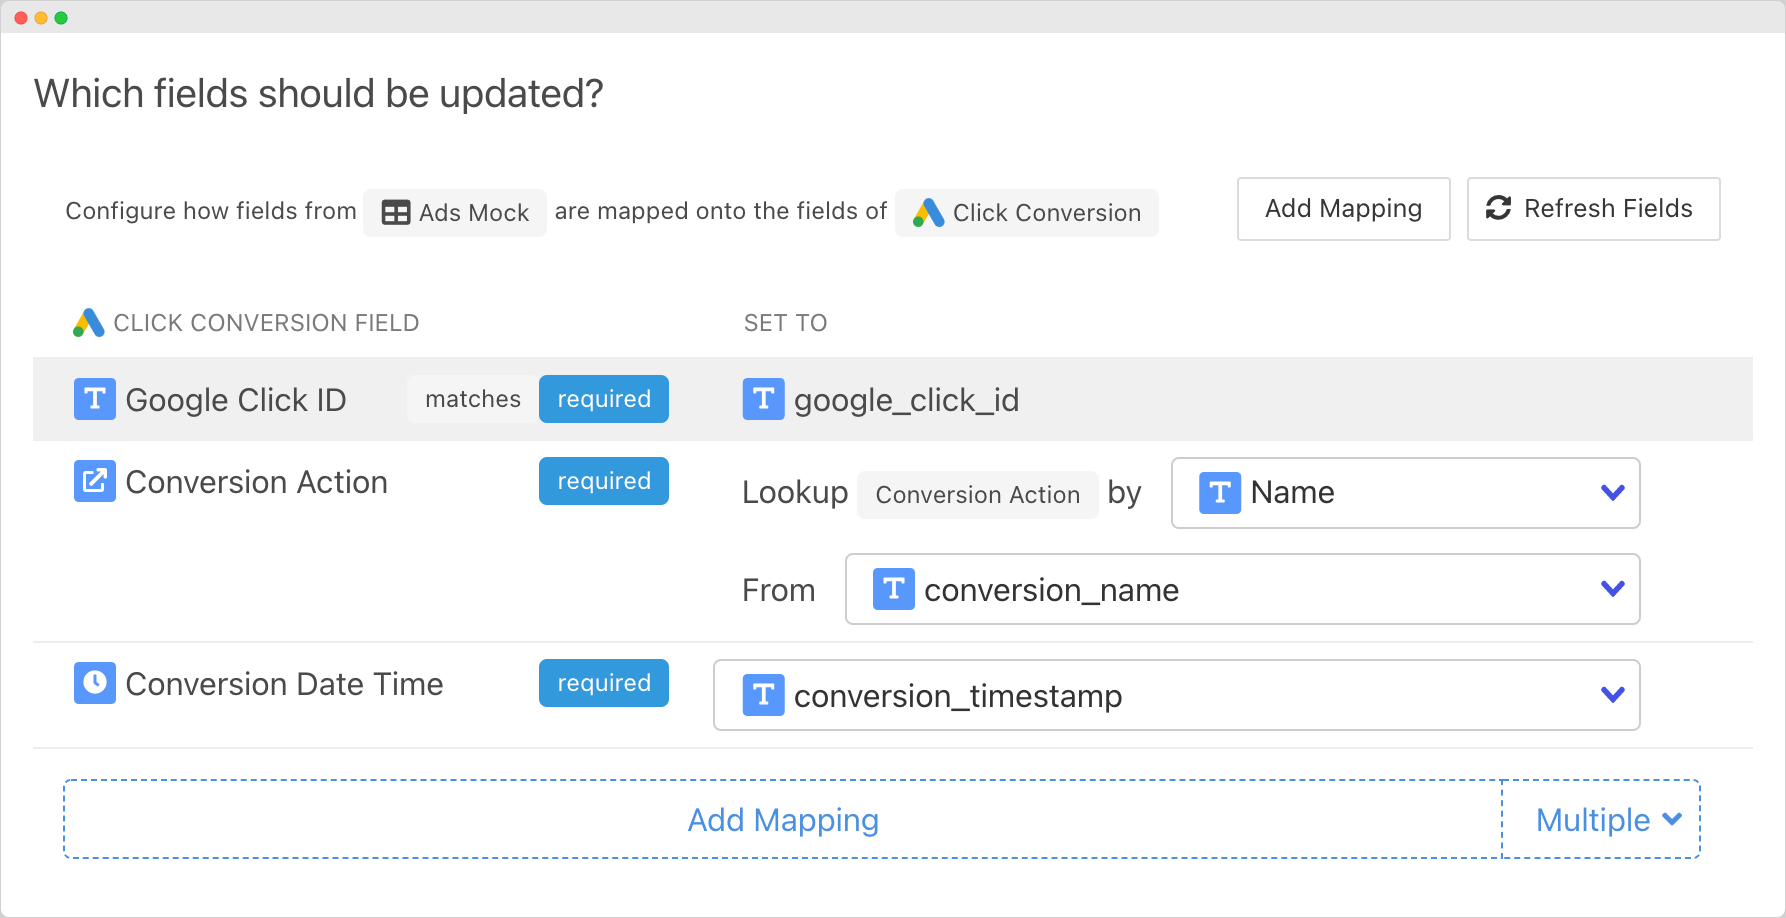Click the refresh arrows icon
The width and height of the screenshot is (1786, 918).
1498,208
